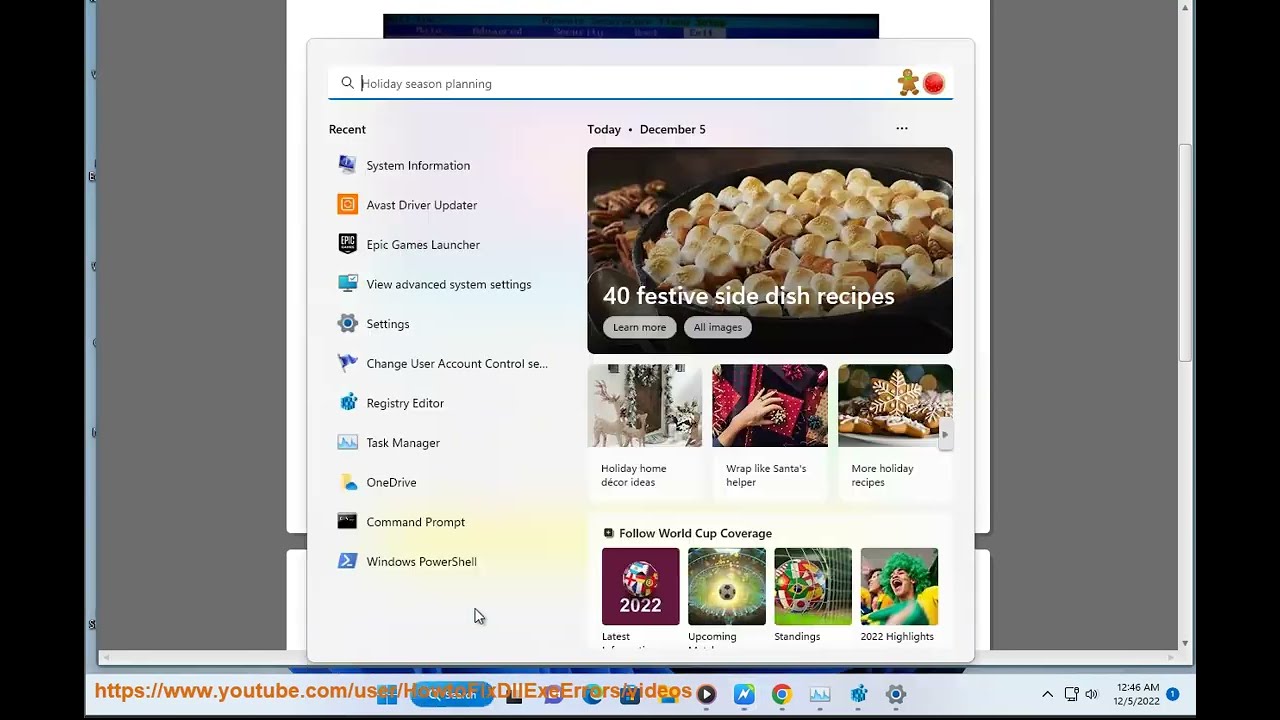This screenshot has width=1280, height=720.
Task: Launch Registry Editor
Action: point(405,403)
